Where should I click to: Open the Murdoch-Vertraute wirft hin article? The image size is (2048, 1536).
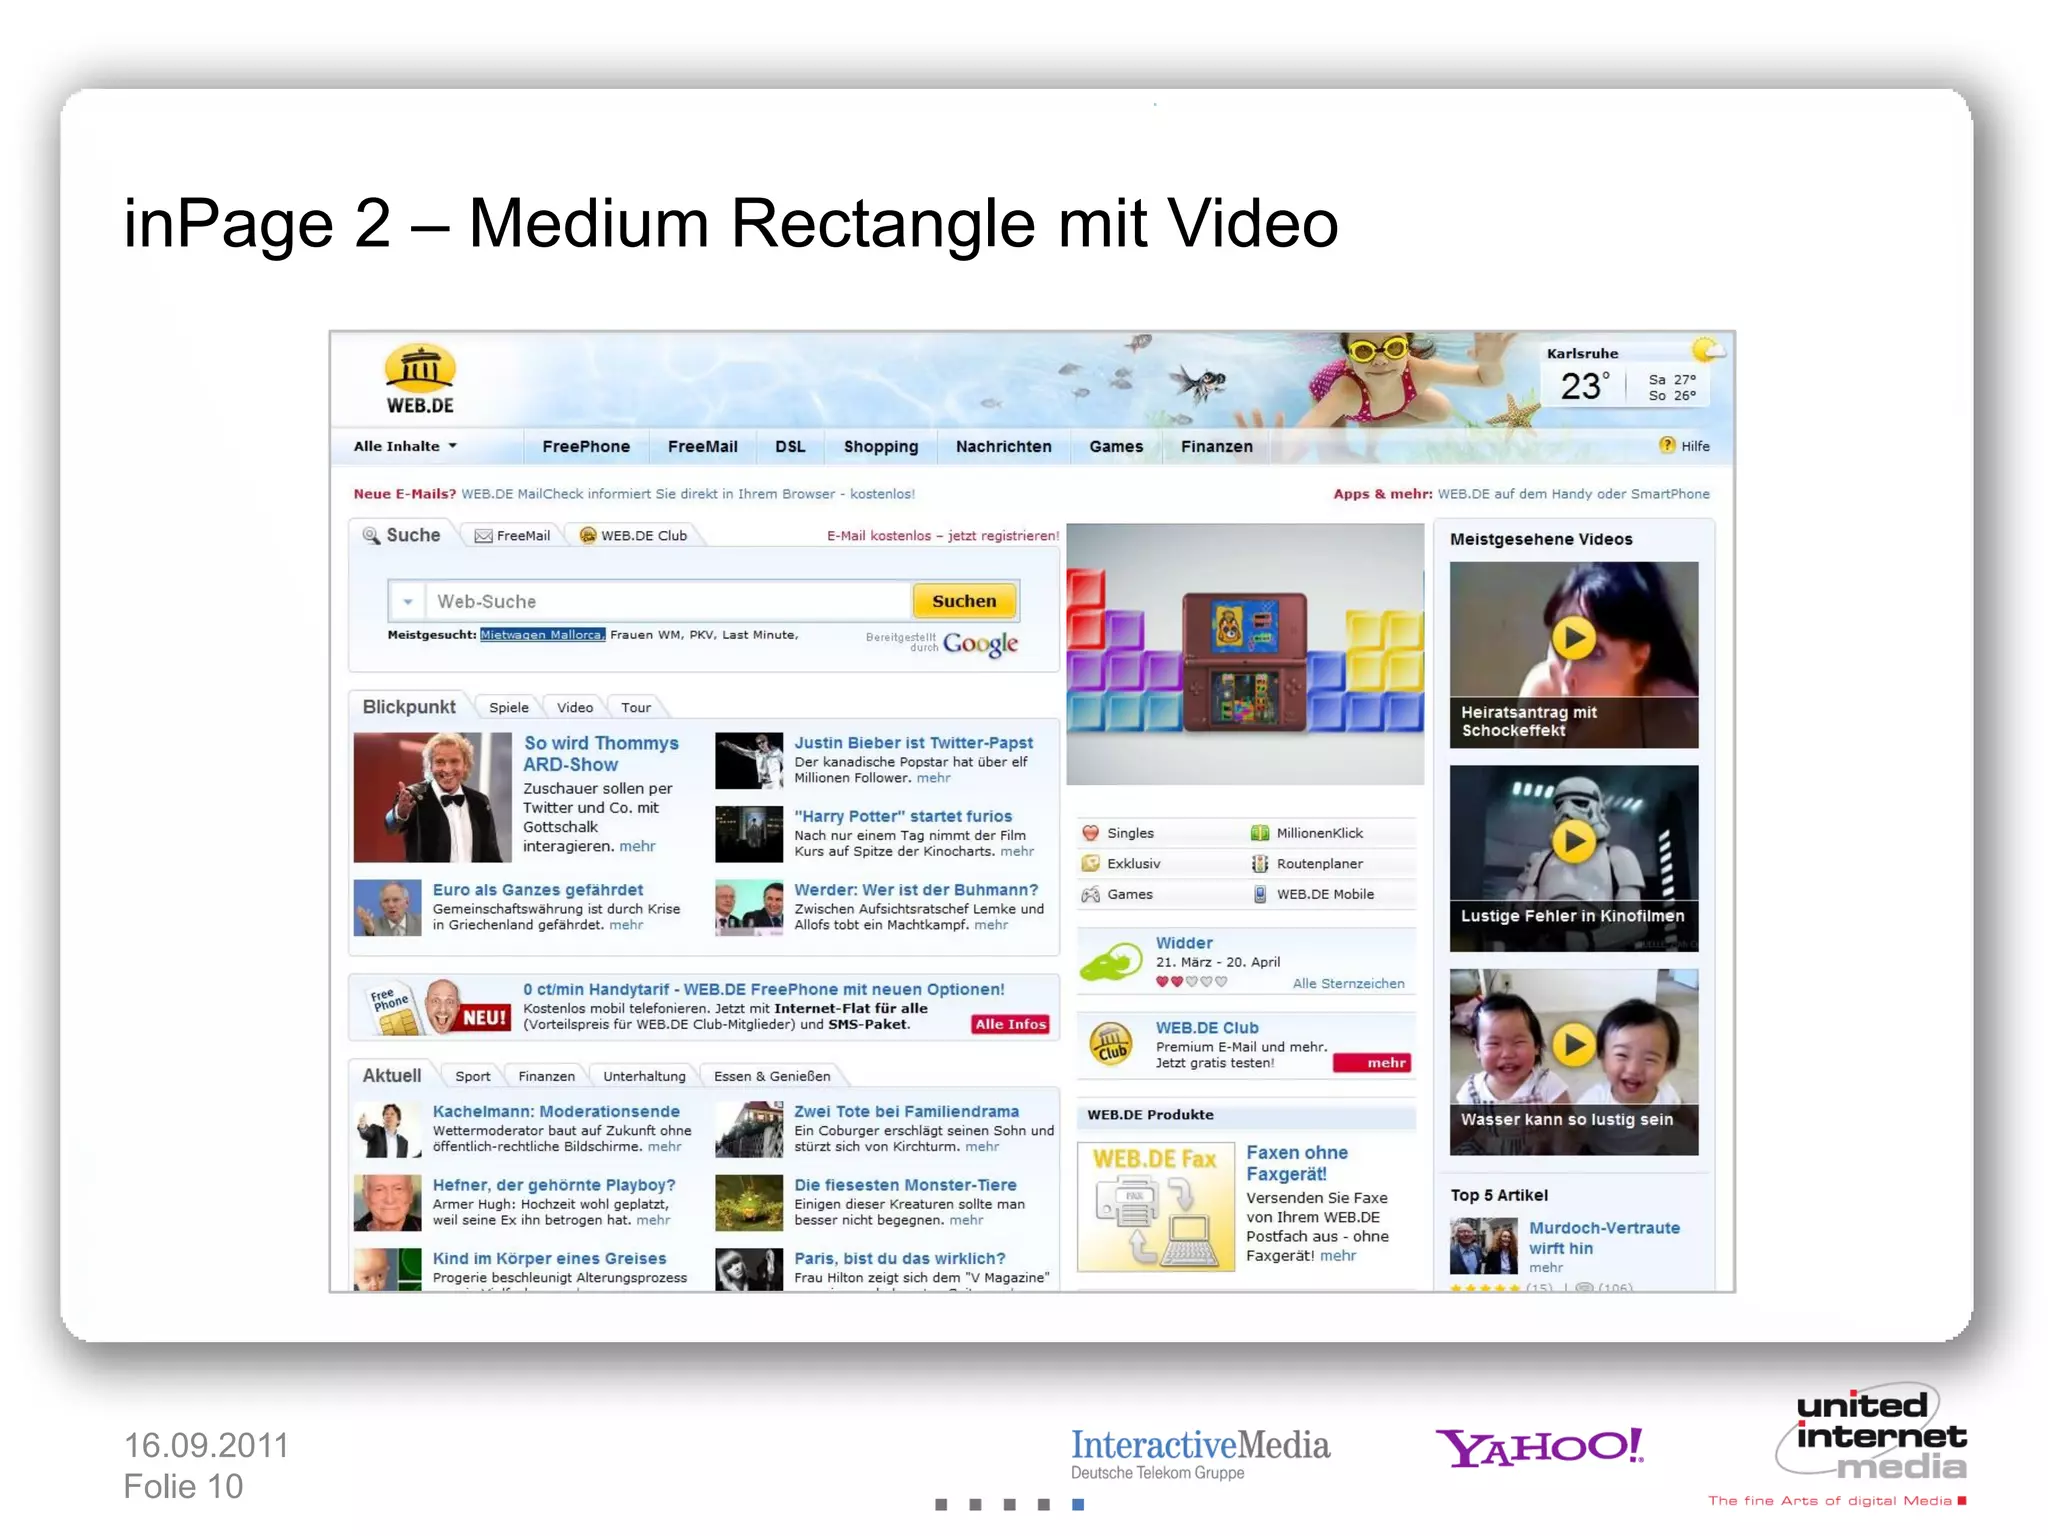[x=1603, y=1237]
